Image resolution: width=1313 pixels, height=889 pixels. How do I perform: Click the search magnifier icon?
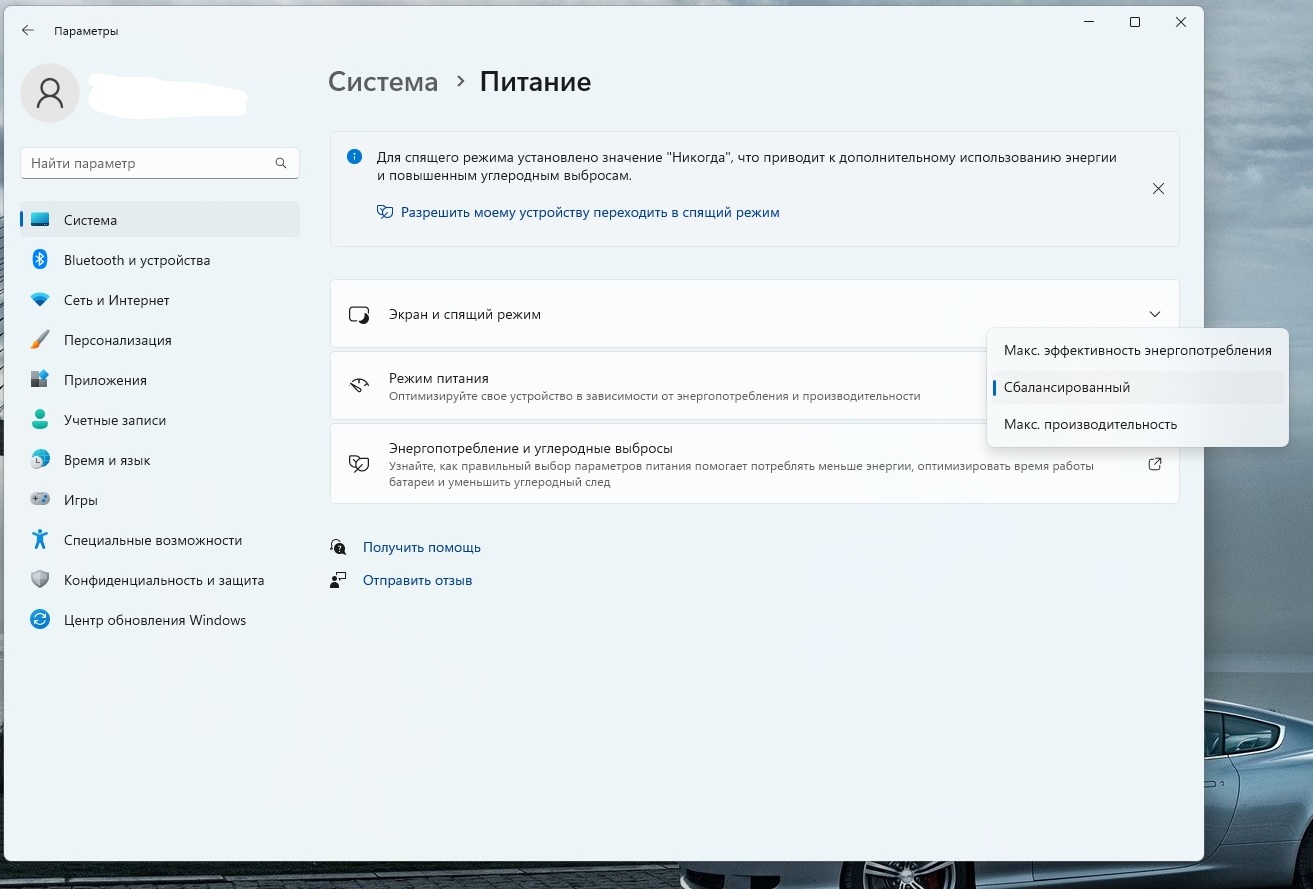(x=281, y=163)
